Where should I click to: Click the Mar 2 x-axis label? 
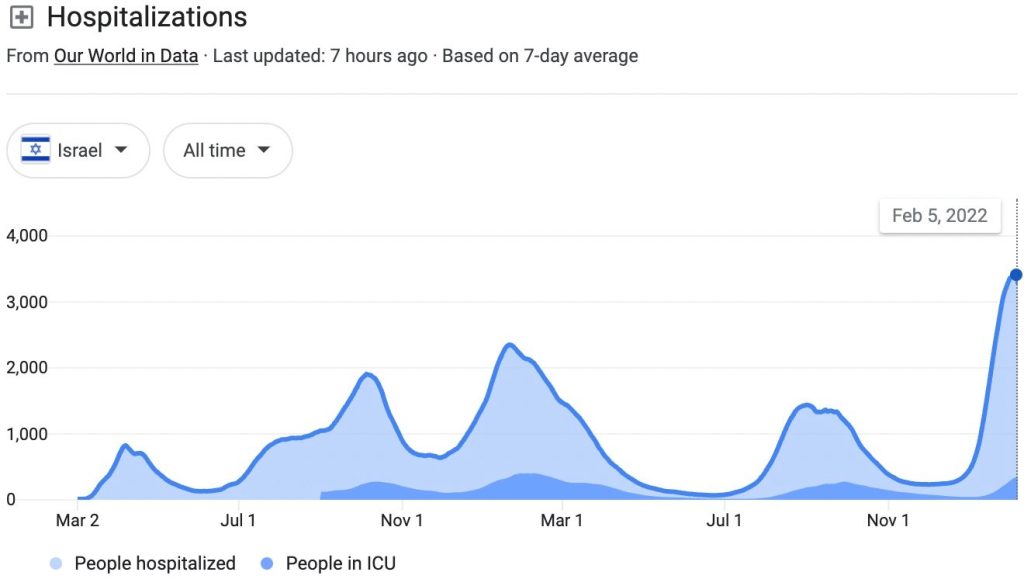click(77, 520)
